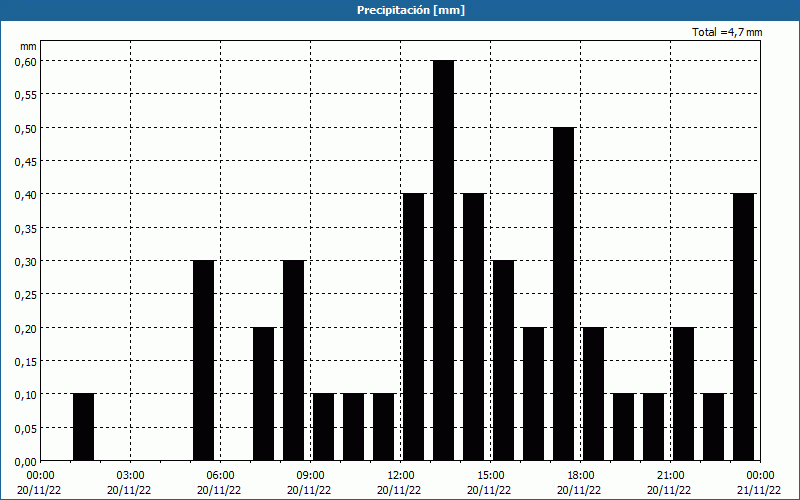Click the 00:00 20/11/22 x-axis label
The image size is (800, 500).
(x=39, y=483)
